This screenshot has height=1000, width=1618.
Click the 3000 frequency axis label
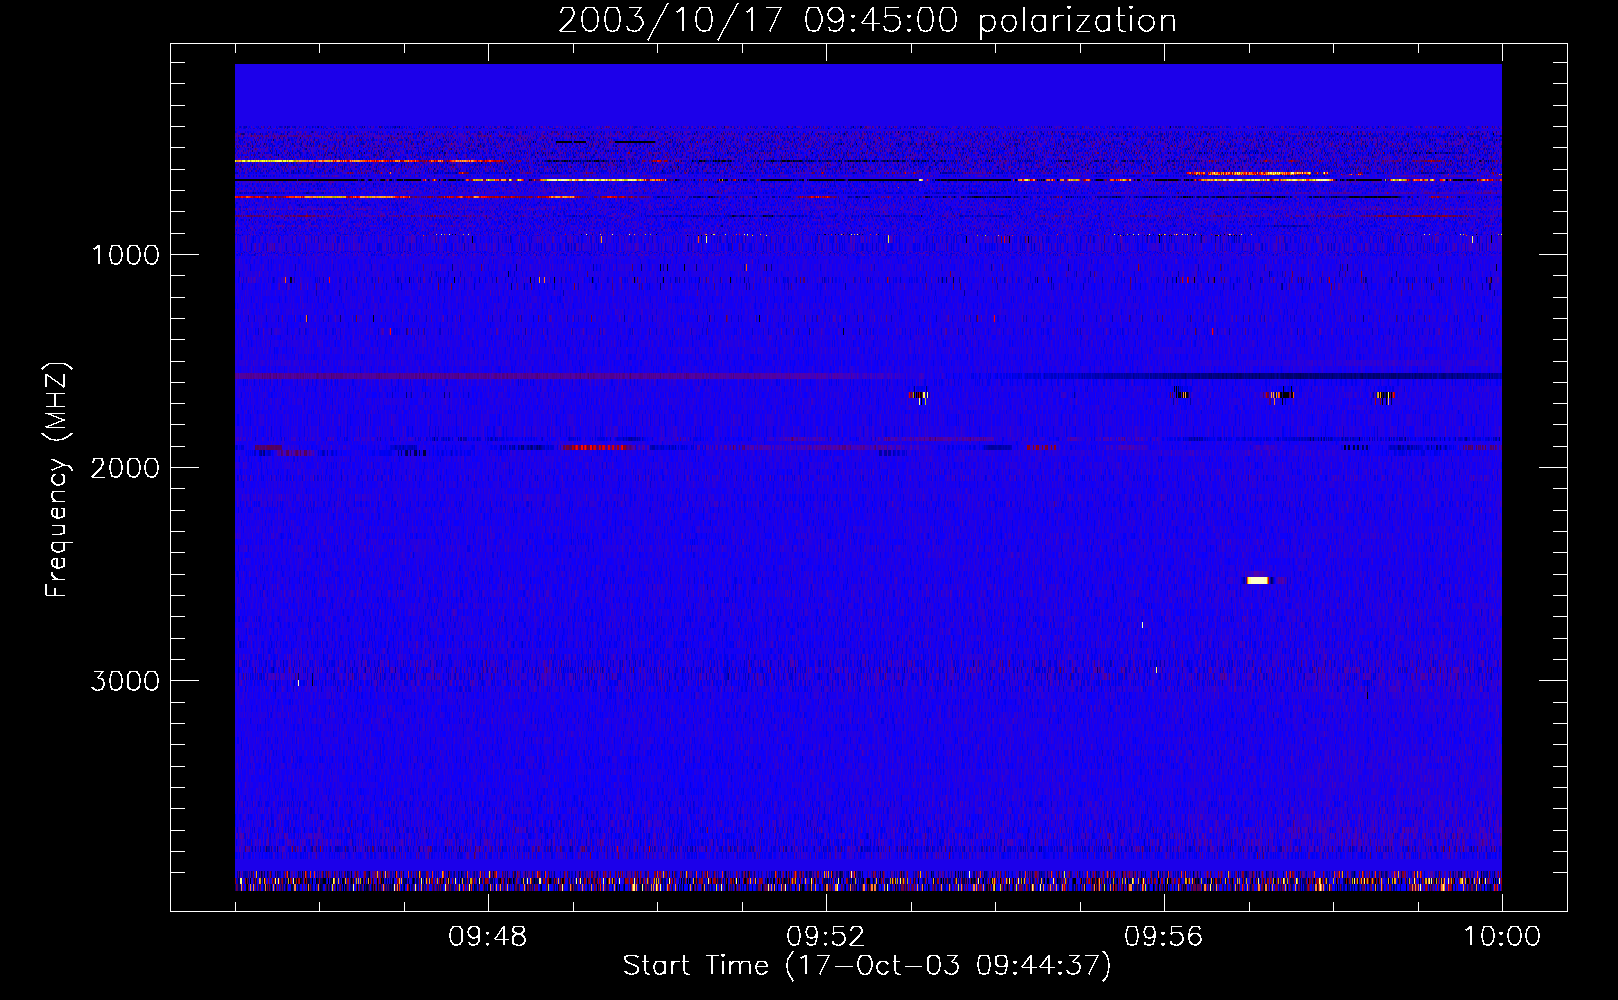coord(125,681)
